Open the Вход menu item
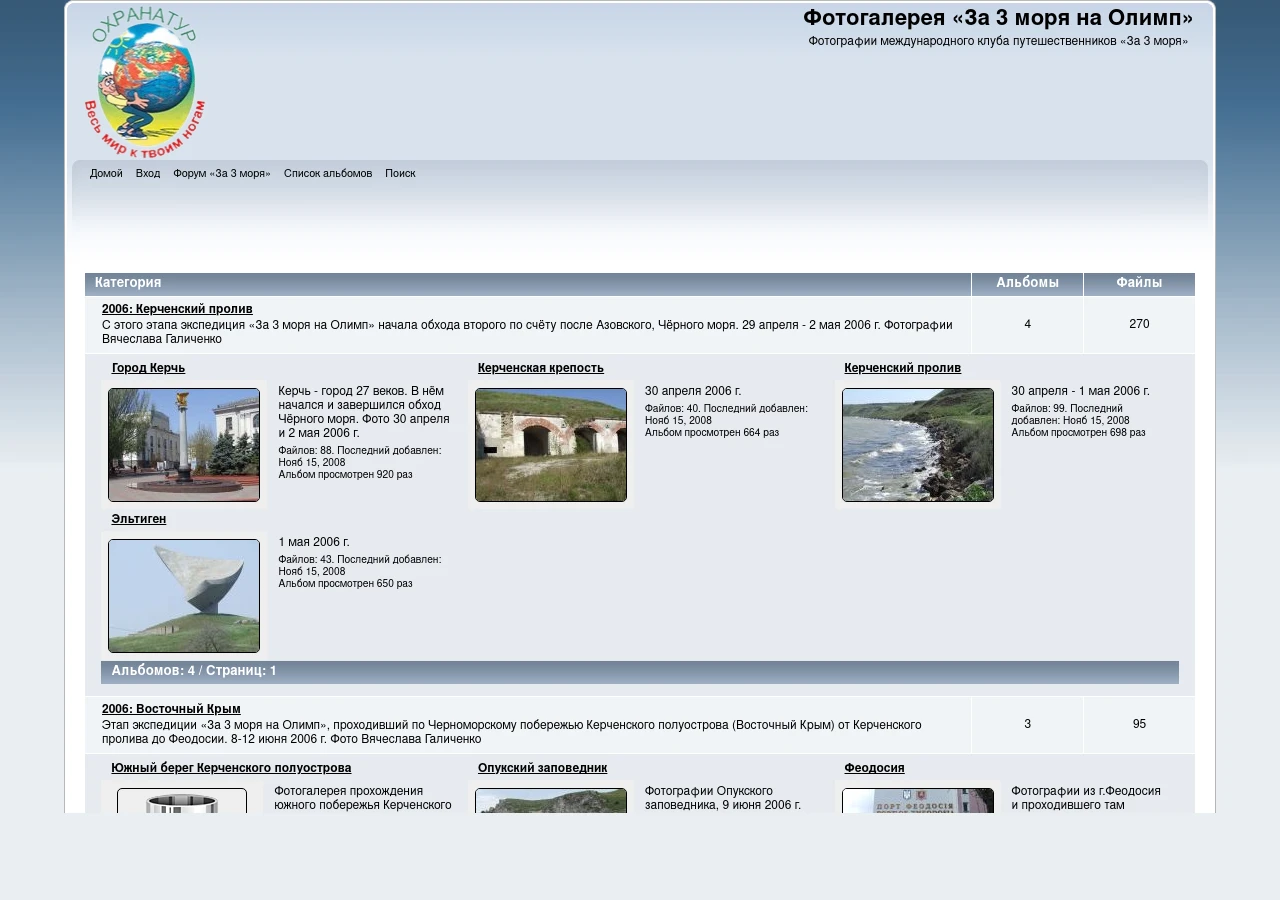 click(x=148, y=173)
